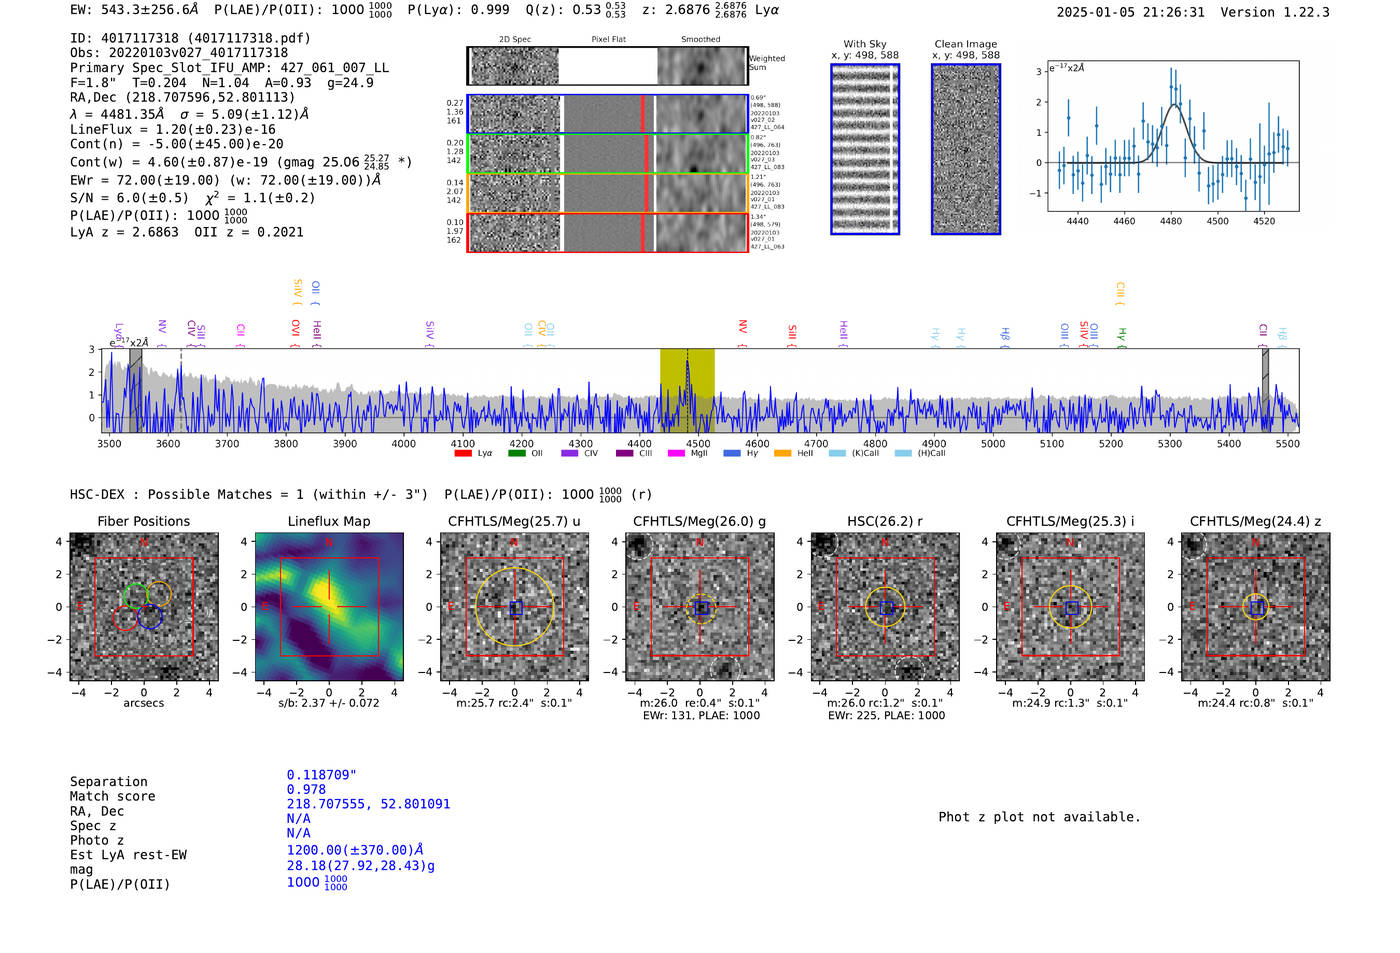Click the 'S/N = 6.0(±0.5)' text
The image size is (1400, 953).
point(129,198)
